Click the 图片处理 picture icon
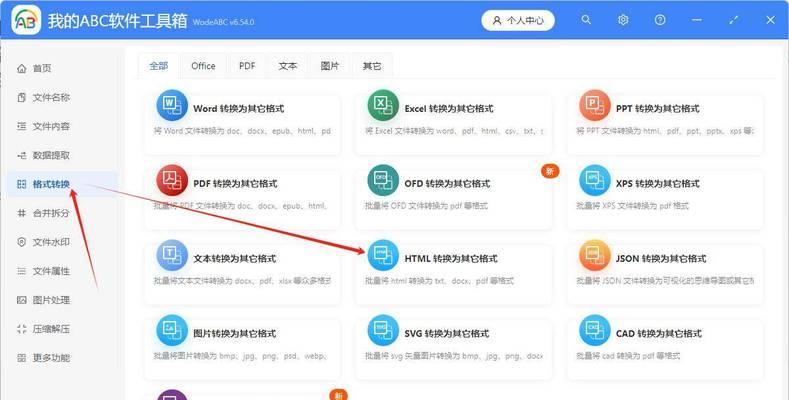Screen dimensions: 789x400 pos(22,300)
